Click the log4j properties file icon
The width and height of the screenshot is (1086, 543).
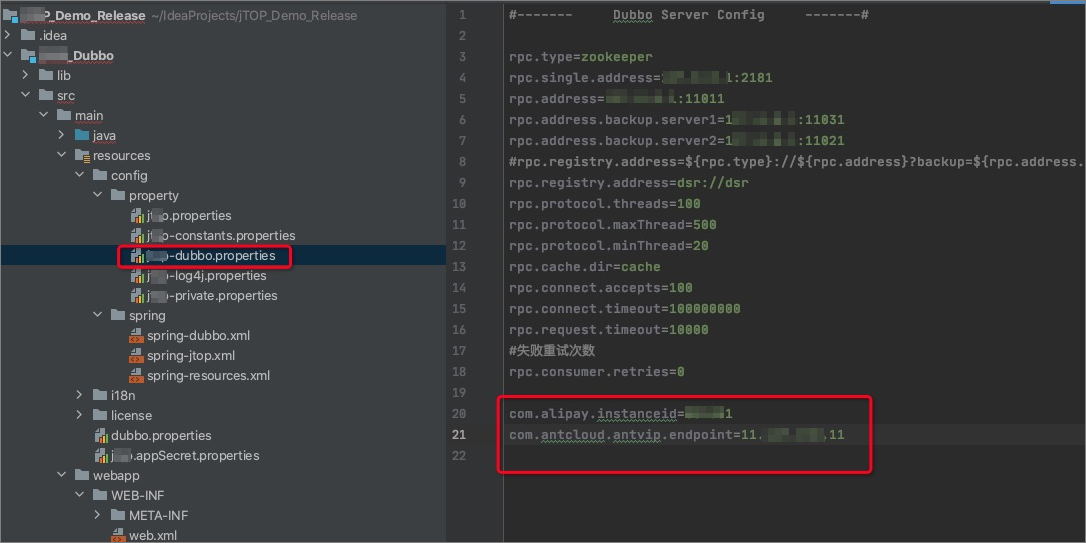coord(136,276)
